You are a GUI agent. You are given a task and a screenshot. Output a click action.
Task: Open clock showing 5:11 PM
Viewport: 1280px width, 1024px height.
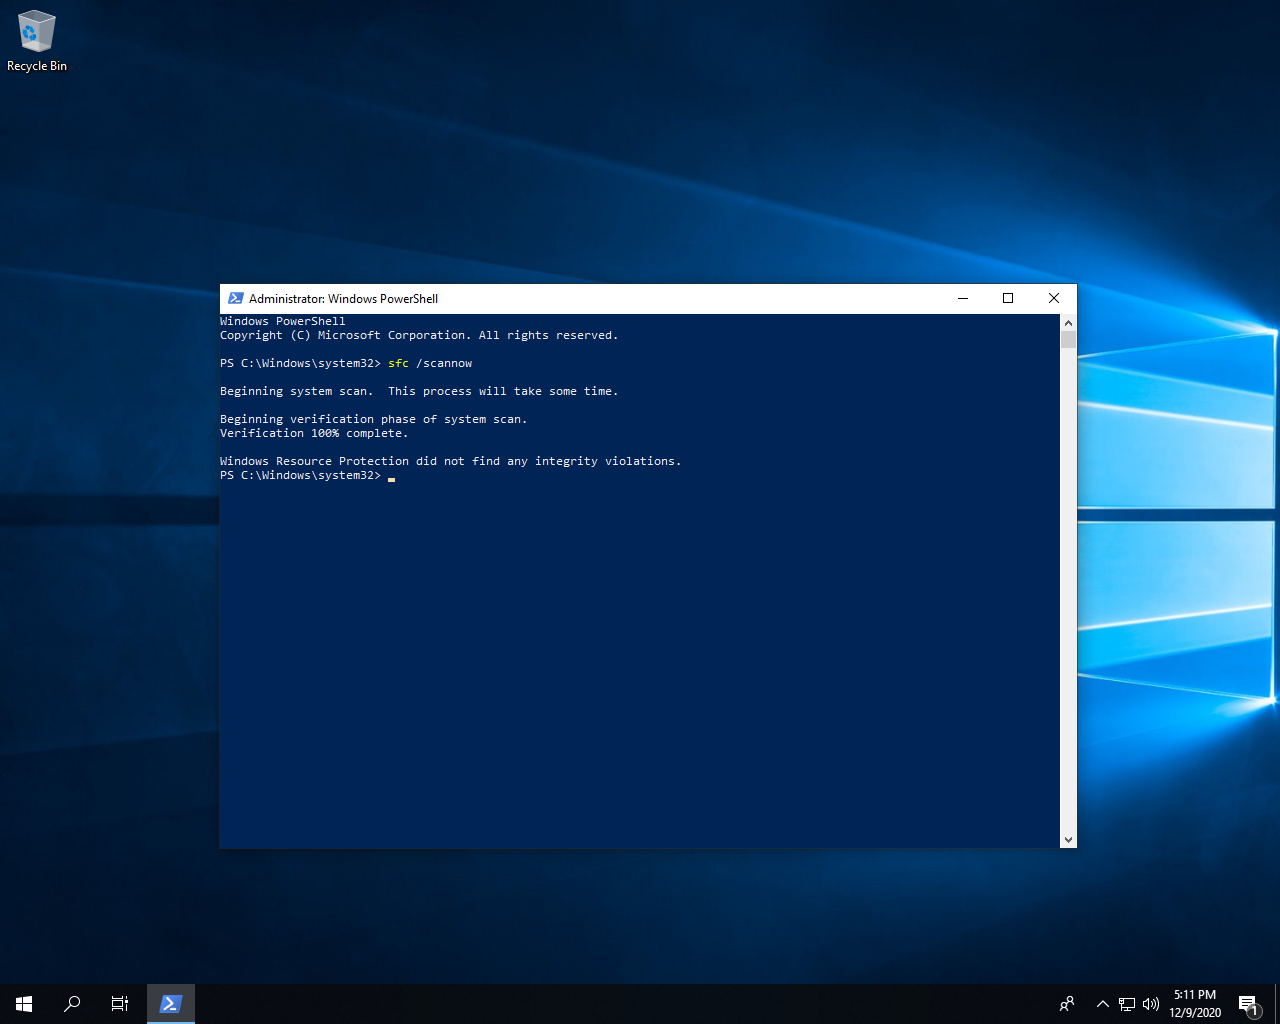click(1195, 1004)
